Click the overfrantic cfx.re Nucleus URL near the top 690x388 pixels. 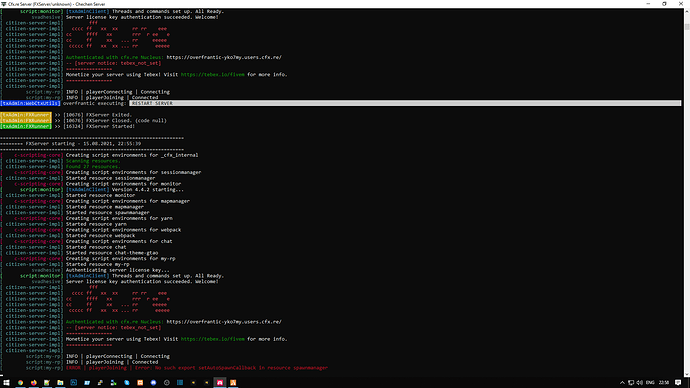(x=224, y=57)
